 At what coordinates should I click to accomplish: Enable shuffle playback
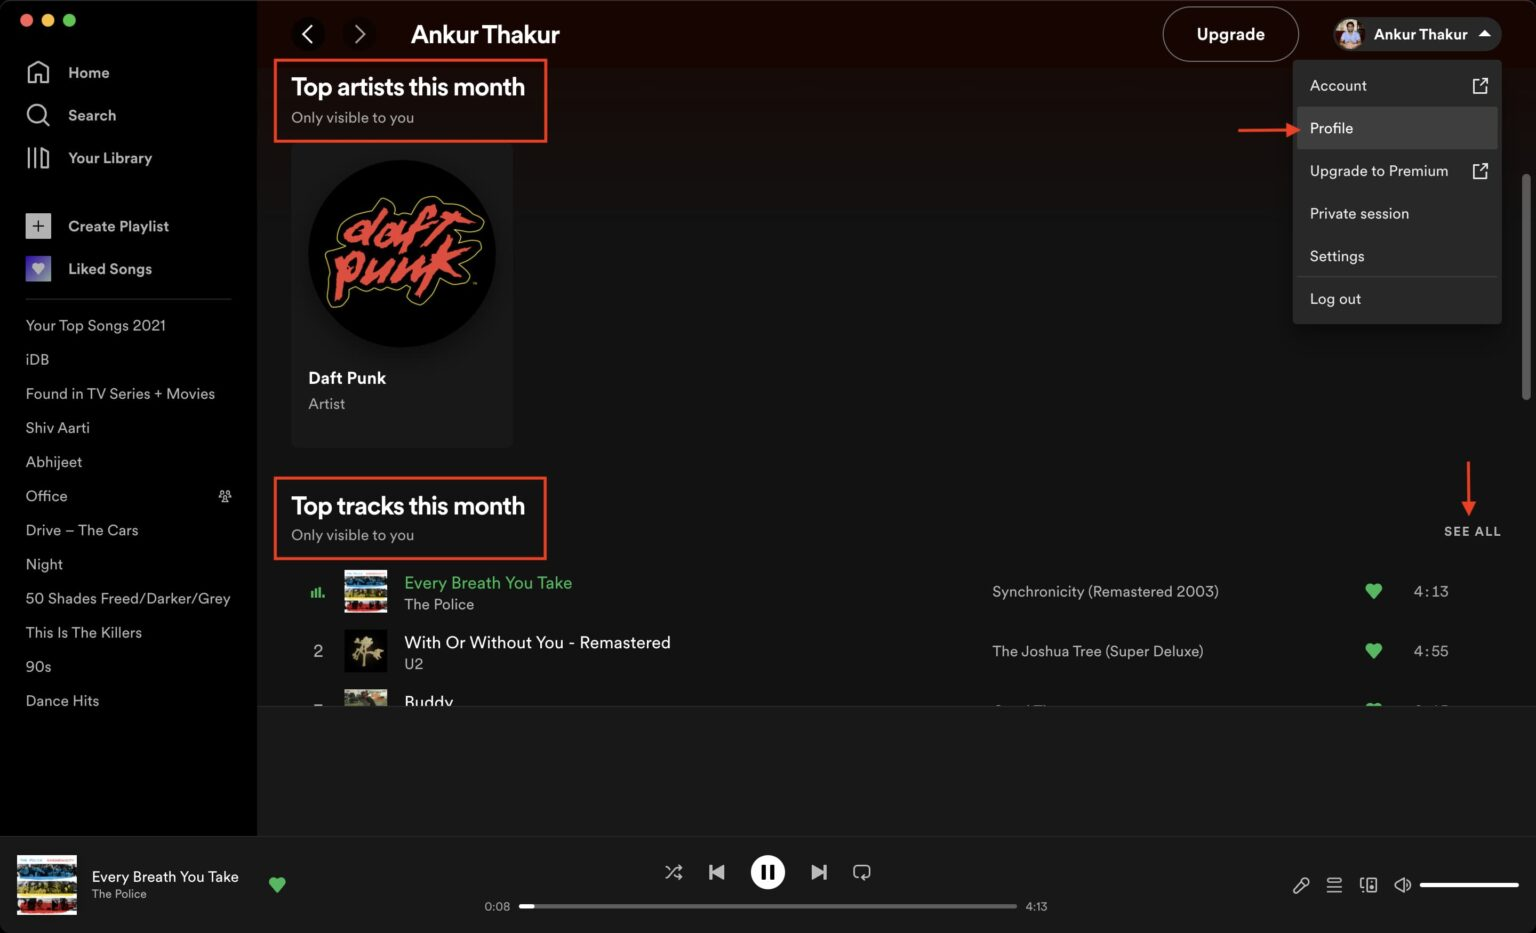click(x=673, y=872)
